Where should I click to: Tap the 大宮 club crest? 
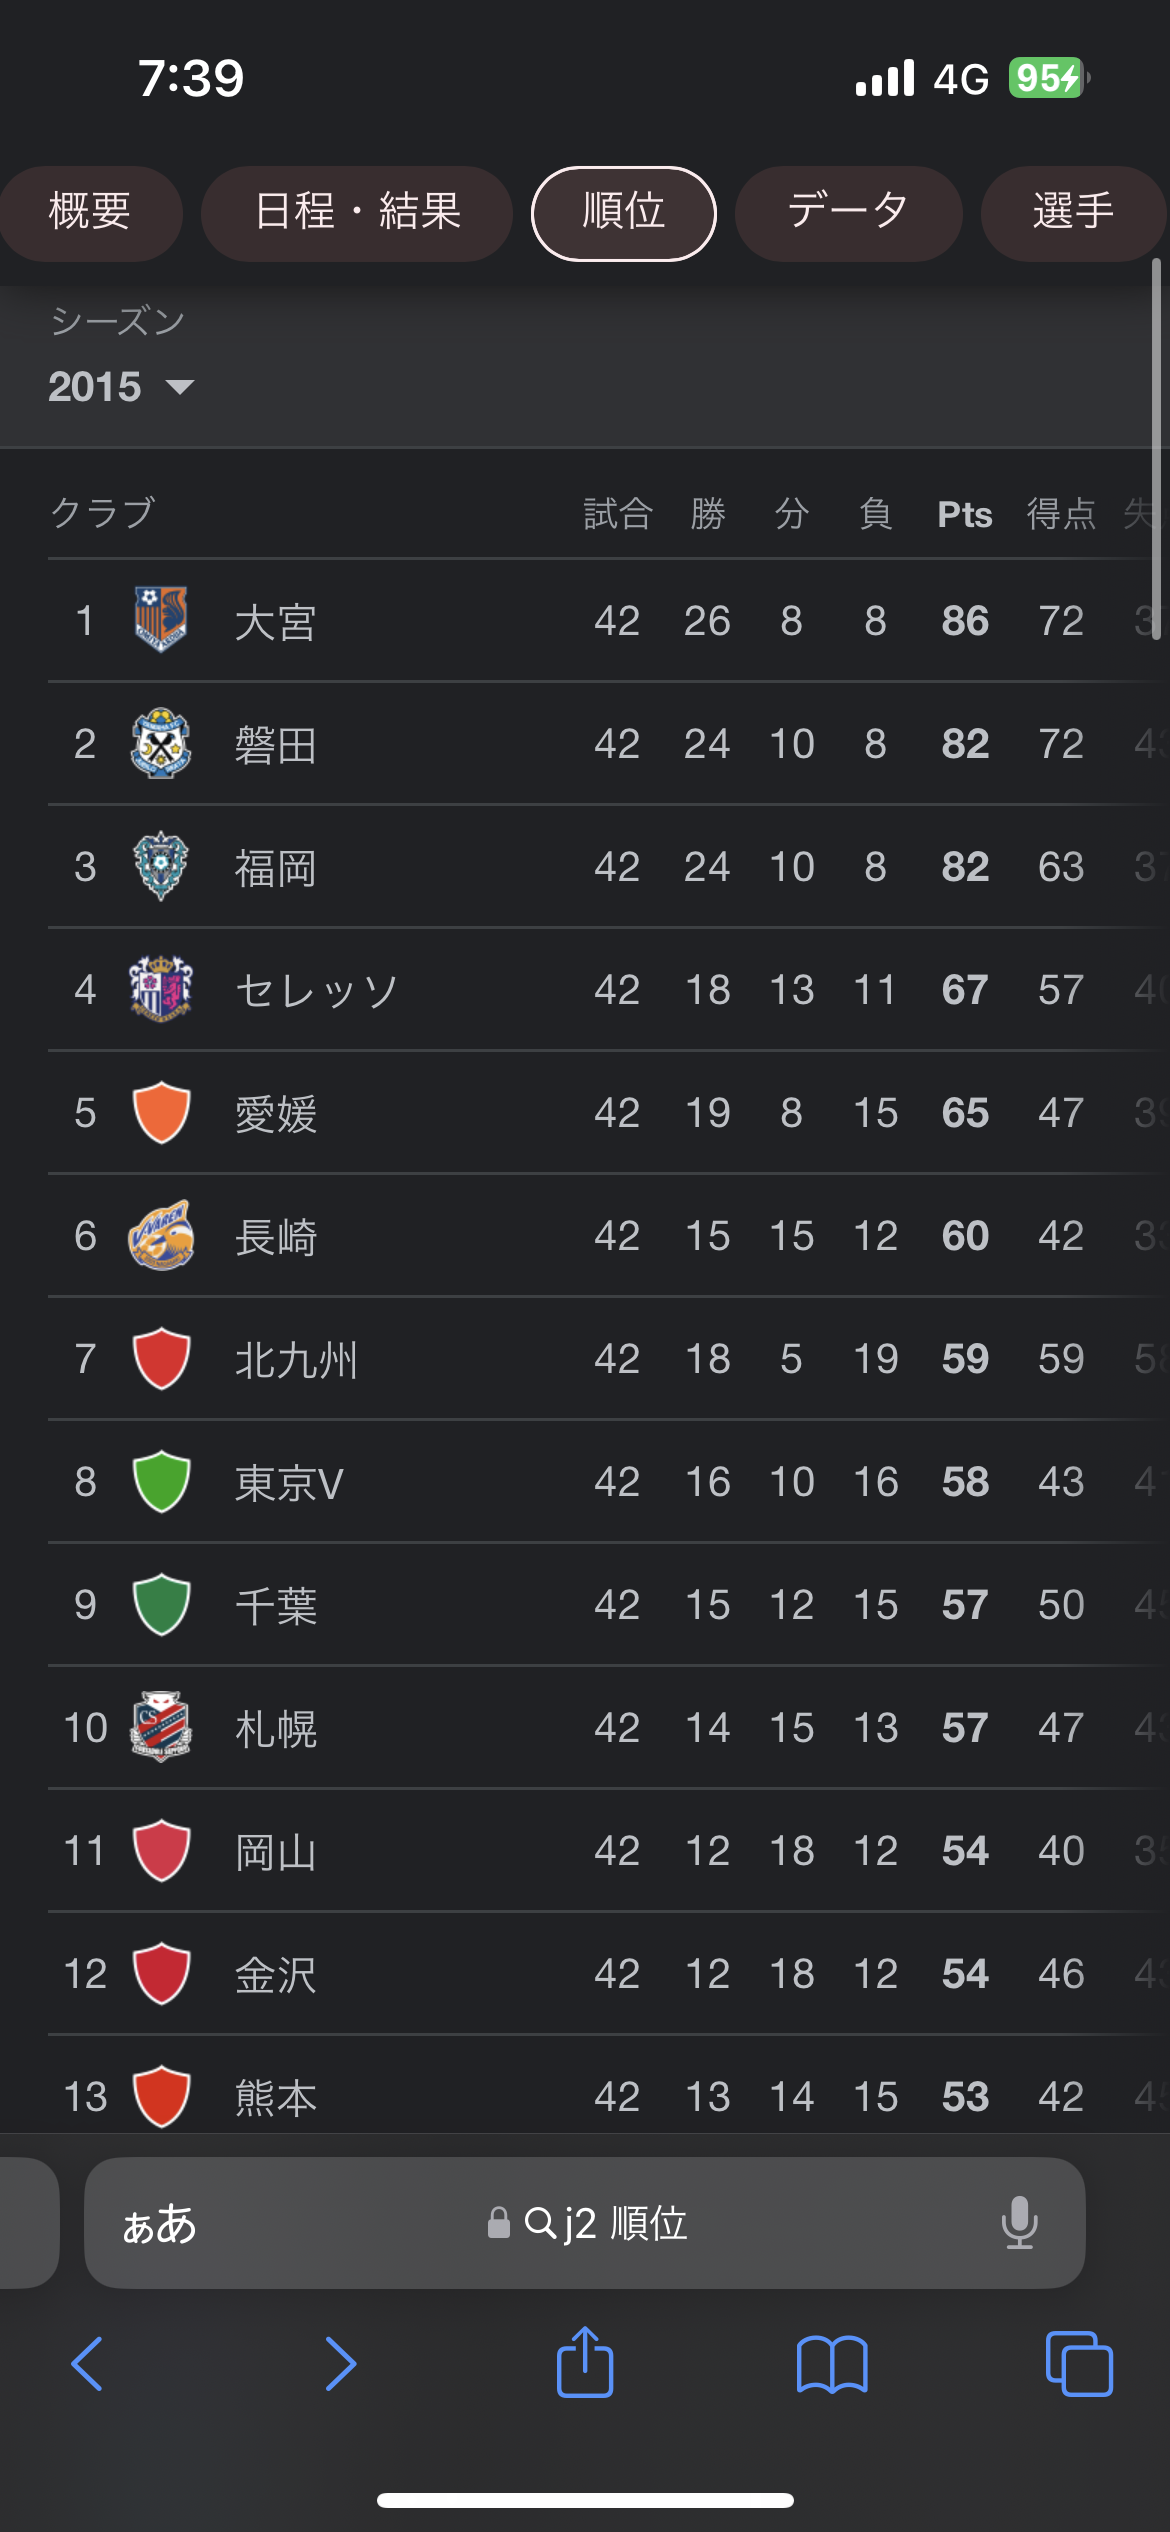pos(161,620)
